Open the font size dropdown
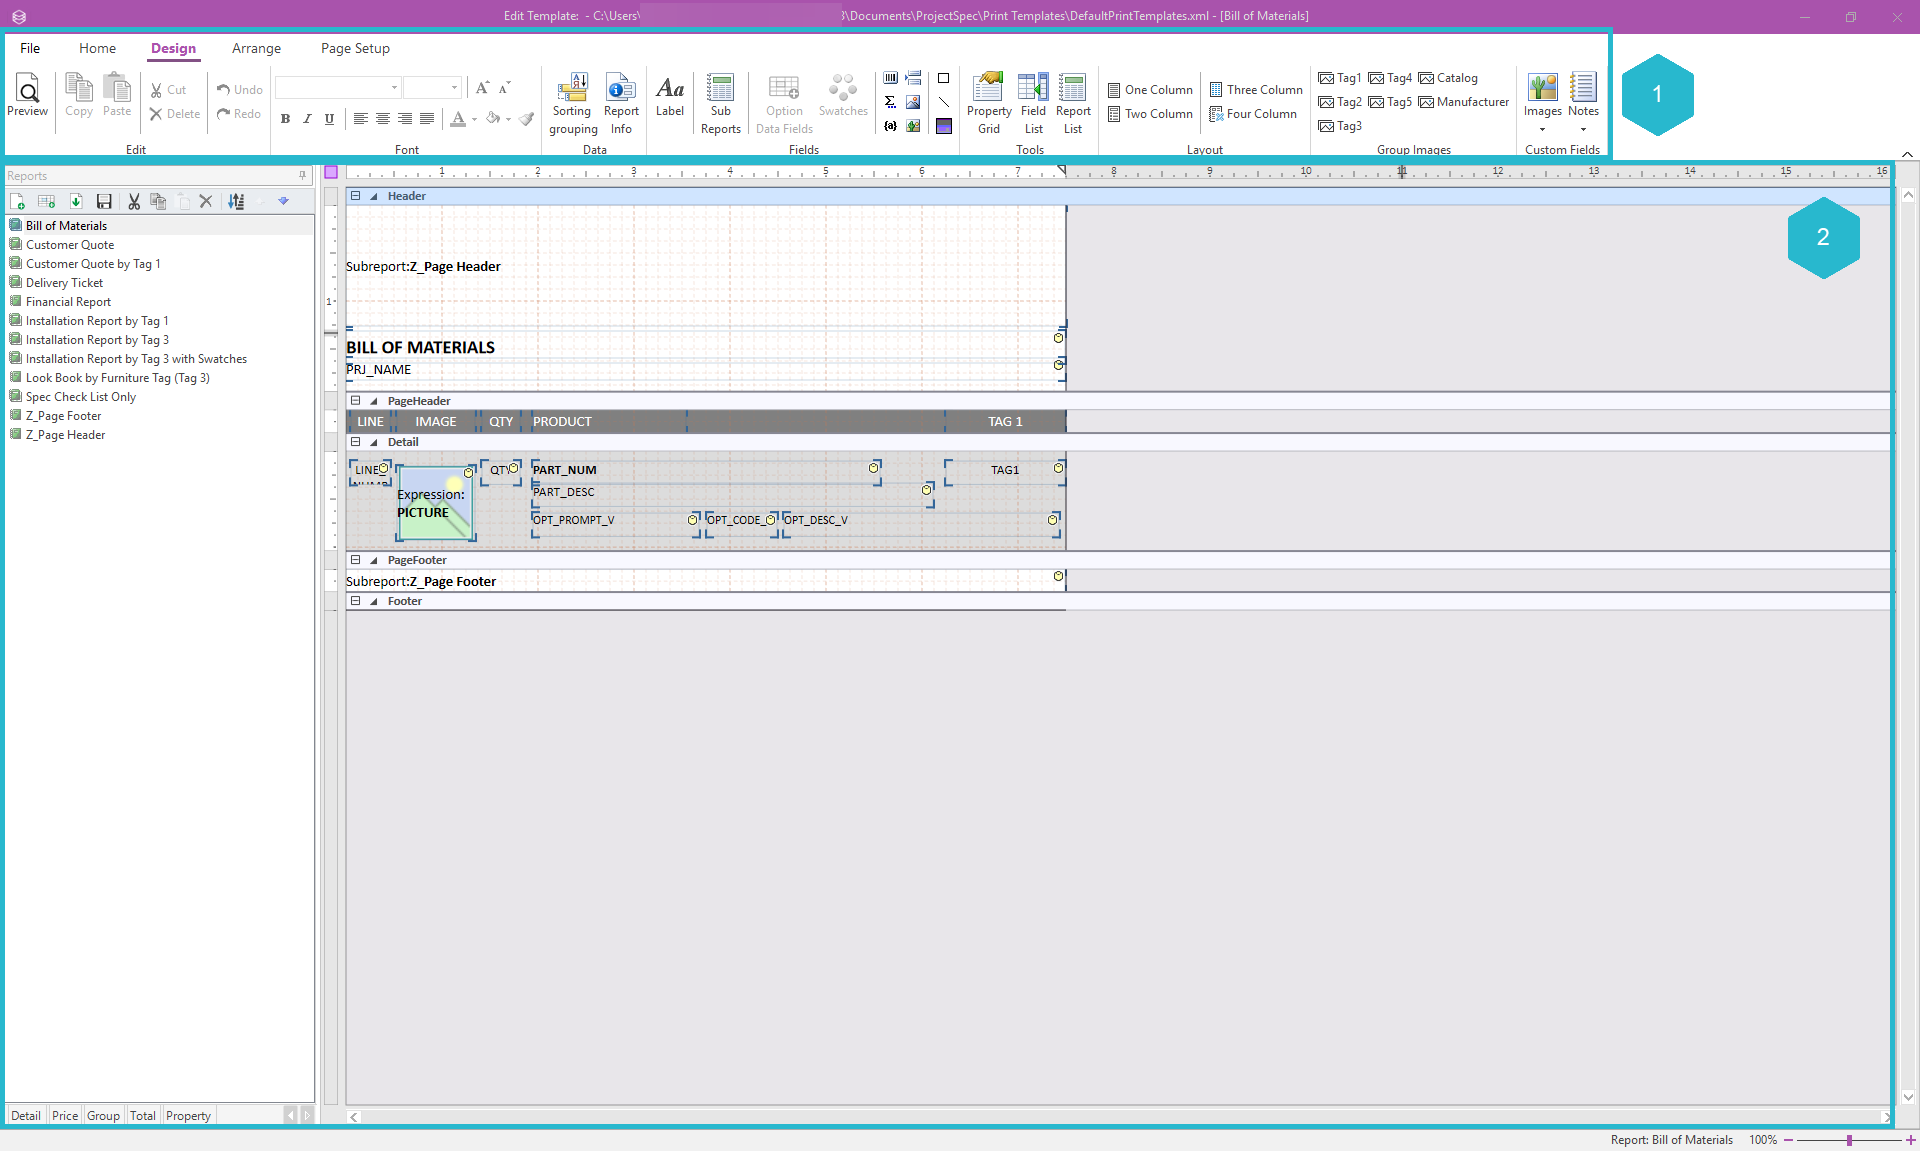Screen dimensions: 1920x1151 tap(454, 88)
